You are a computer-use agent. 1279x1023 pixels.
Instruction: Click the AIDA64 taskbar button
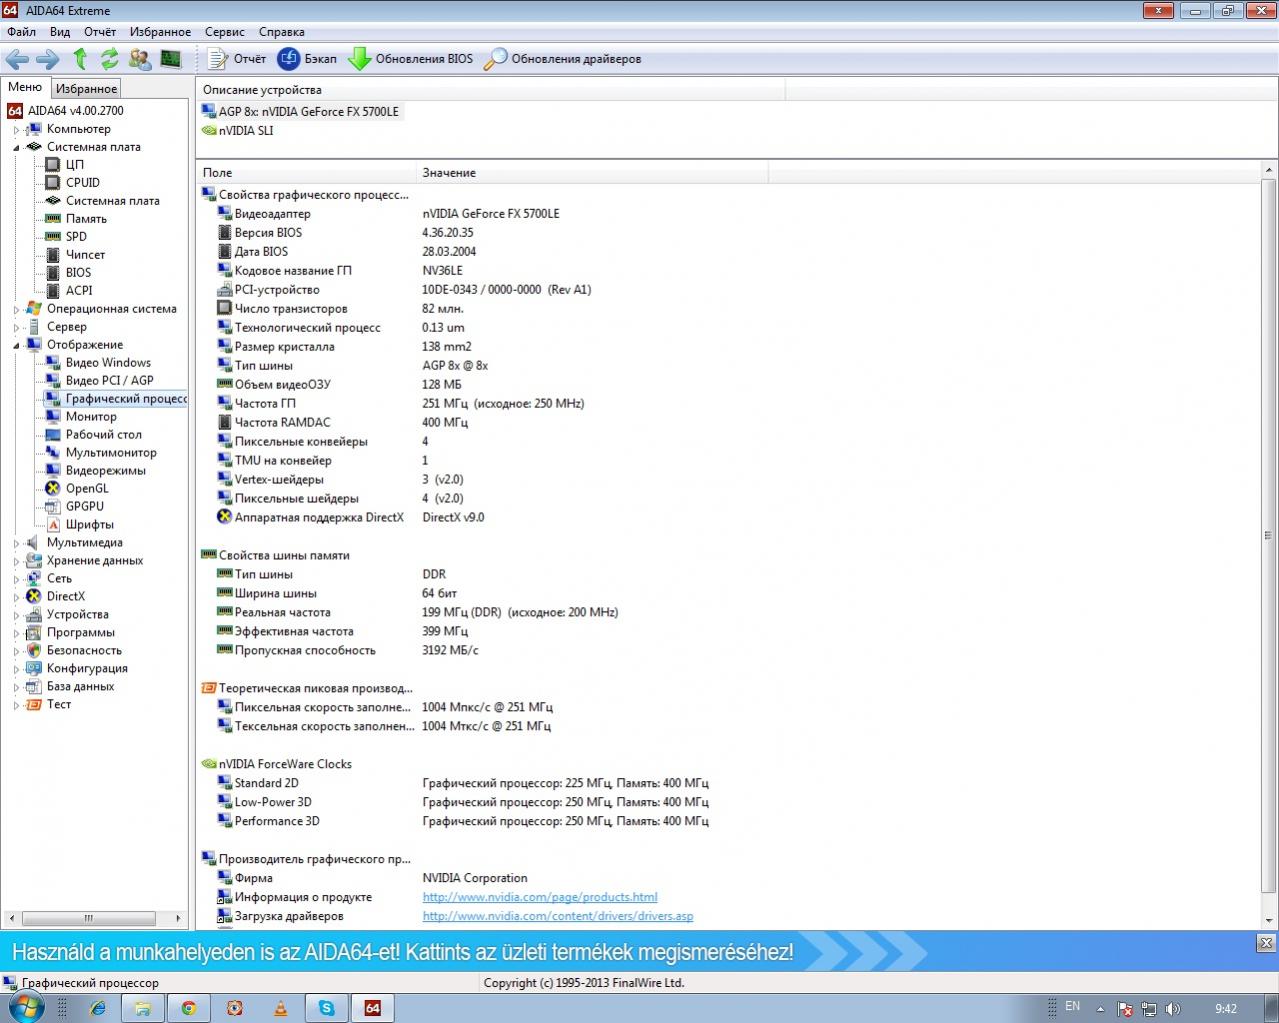pyautogui.click(x=372, y=1008)
